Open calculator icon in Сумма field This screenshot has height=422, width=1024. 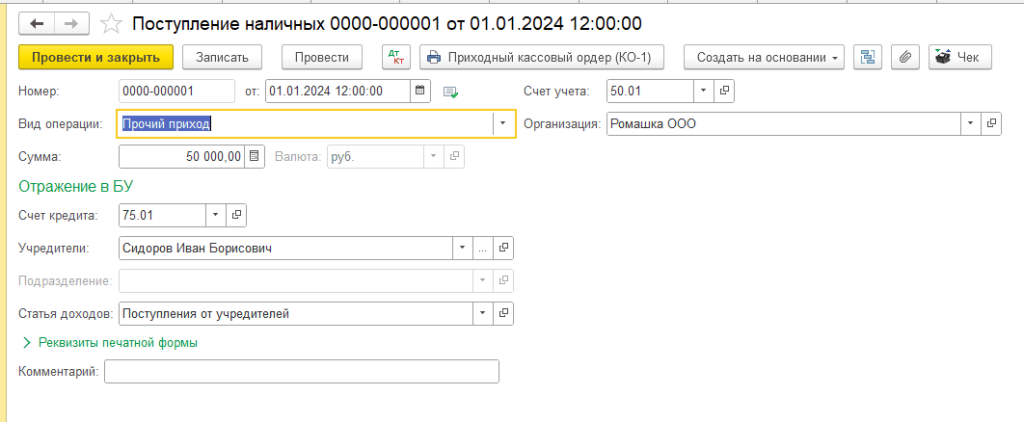254,156
